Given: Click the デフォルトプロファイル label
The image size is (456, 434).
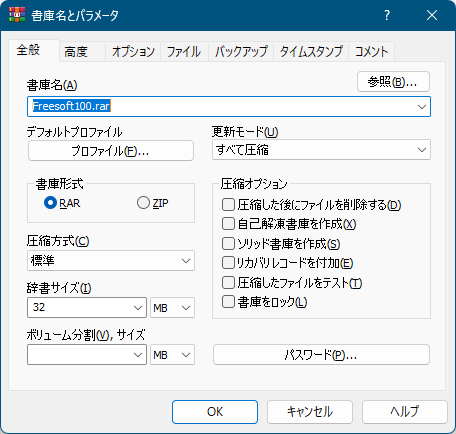Looking at the screenshot, I should [75, 132].
